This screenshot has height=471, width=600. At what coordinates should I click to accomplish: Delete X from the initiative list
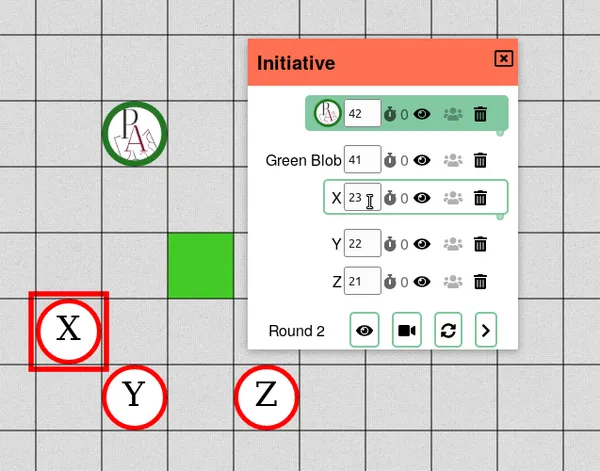tap(480, 198)
